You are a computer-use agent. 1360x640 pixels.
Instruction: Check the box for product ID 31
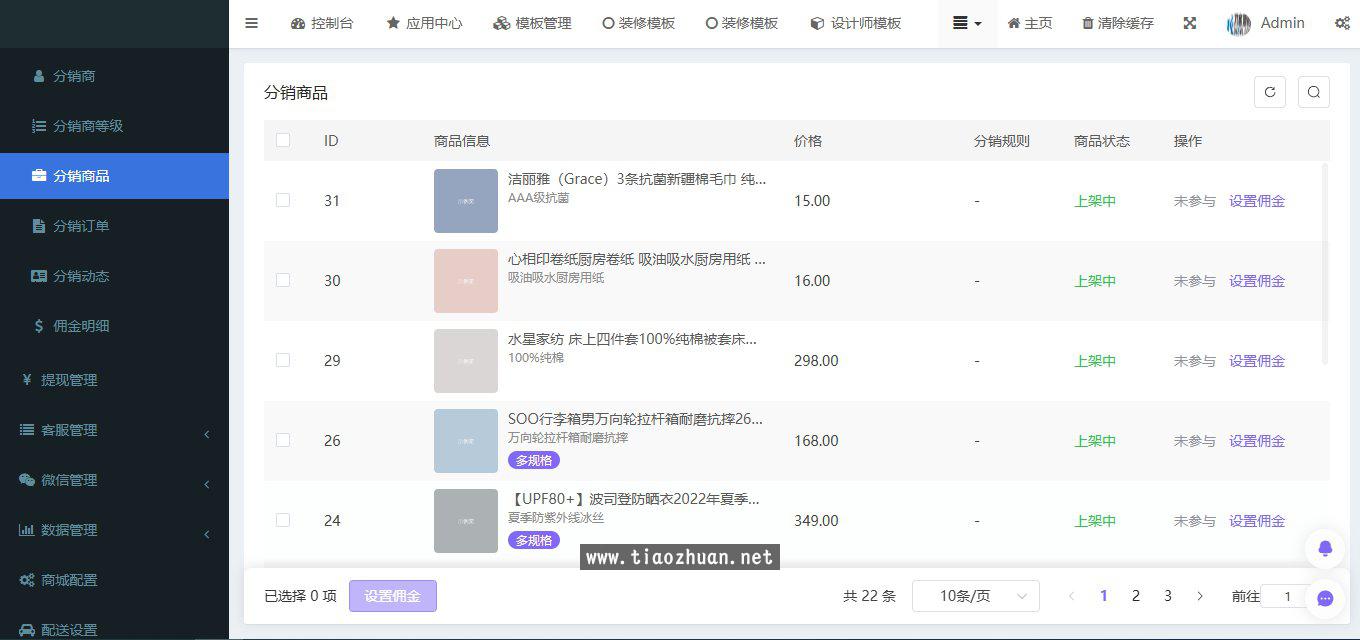[x=283, y=200]
